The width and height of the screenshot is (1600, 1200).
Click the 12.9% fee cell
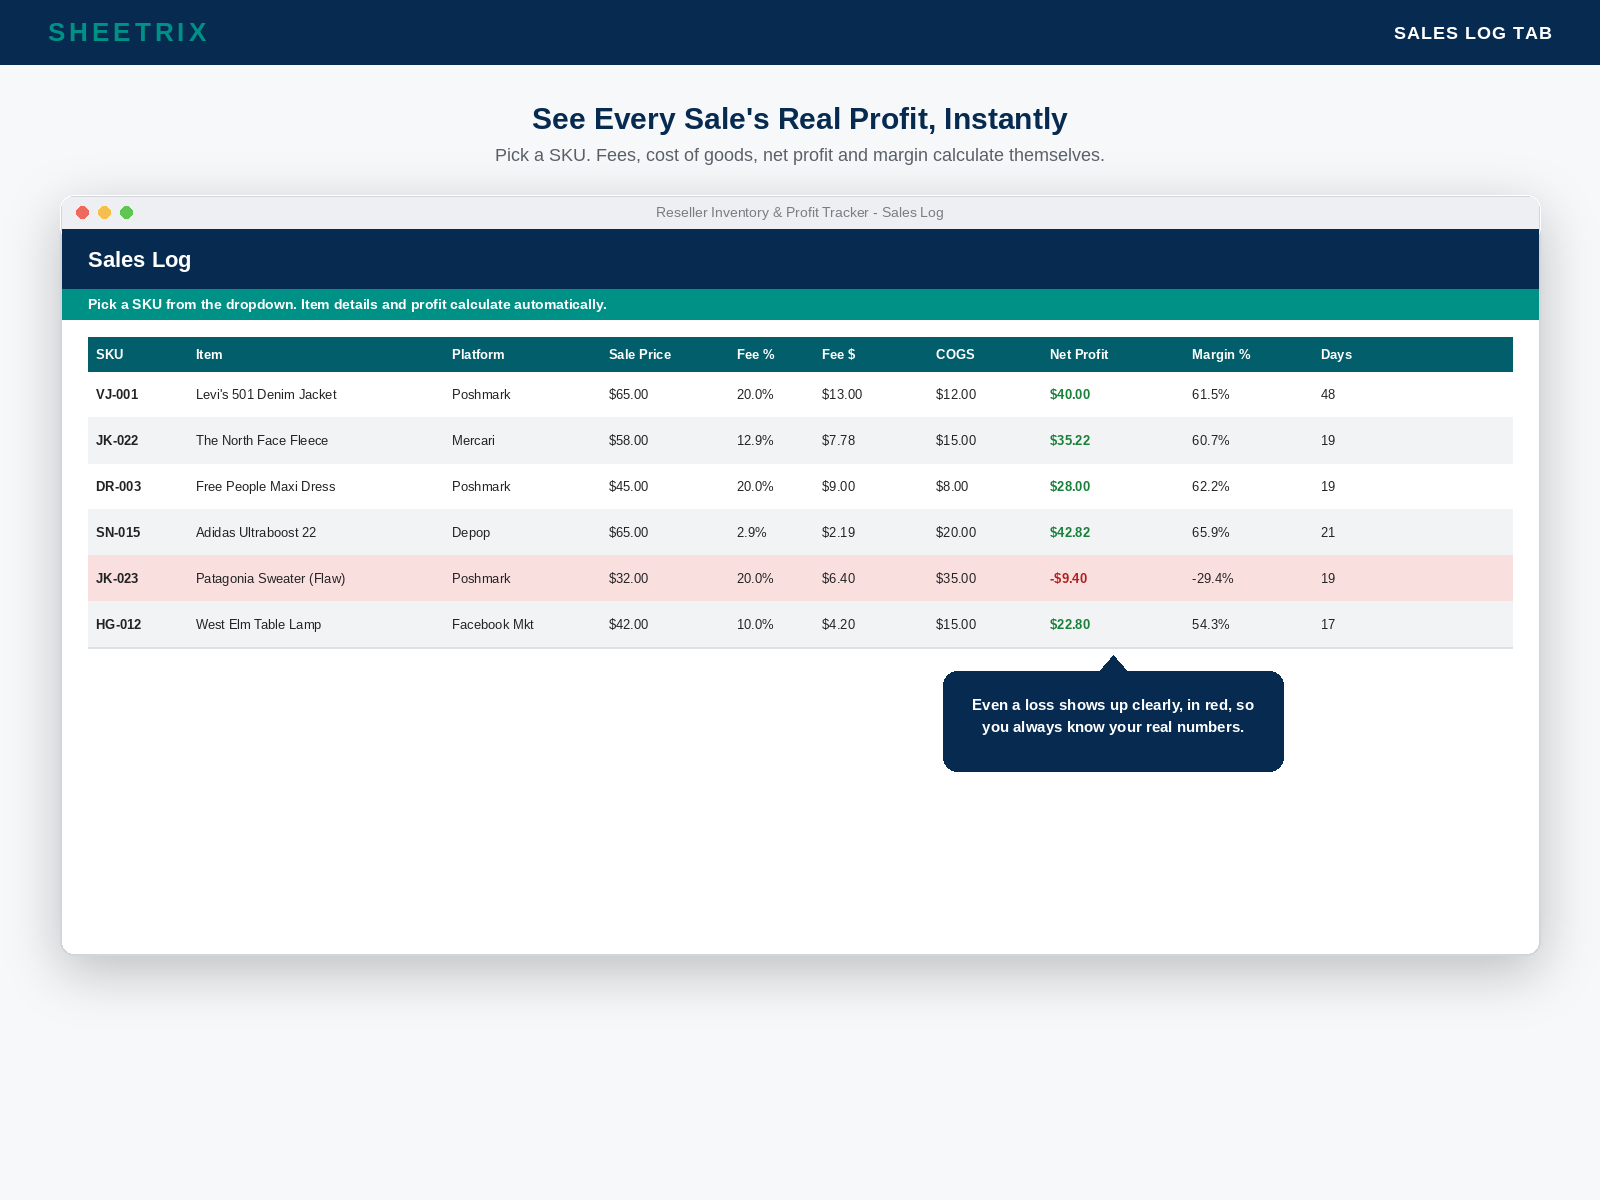755,440
